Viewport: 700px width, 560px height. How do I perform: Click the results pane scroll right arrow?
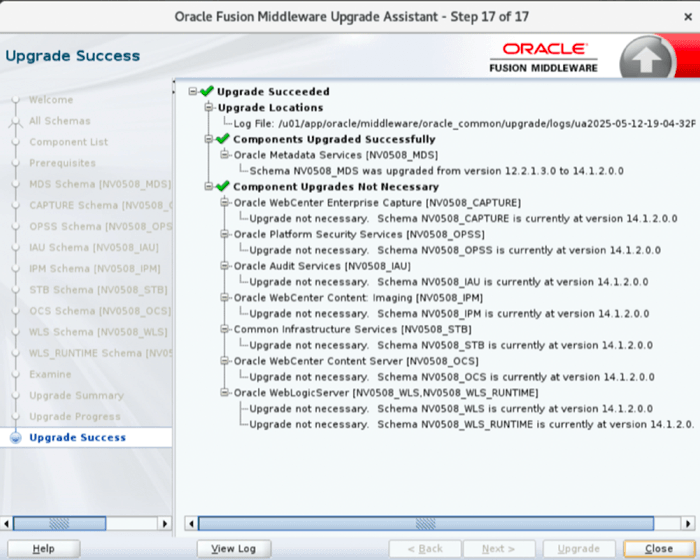(x=688, y=523)
